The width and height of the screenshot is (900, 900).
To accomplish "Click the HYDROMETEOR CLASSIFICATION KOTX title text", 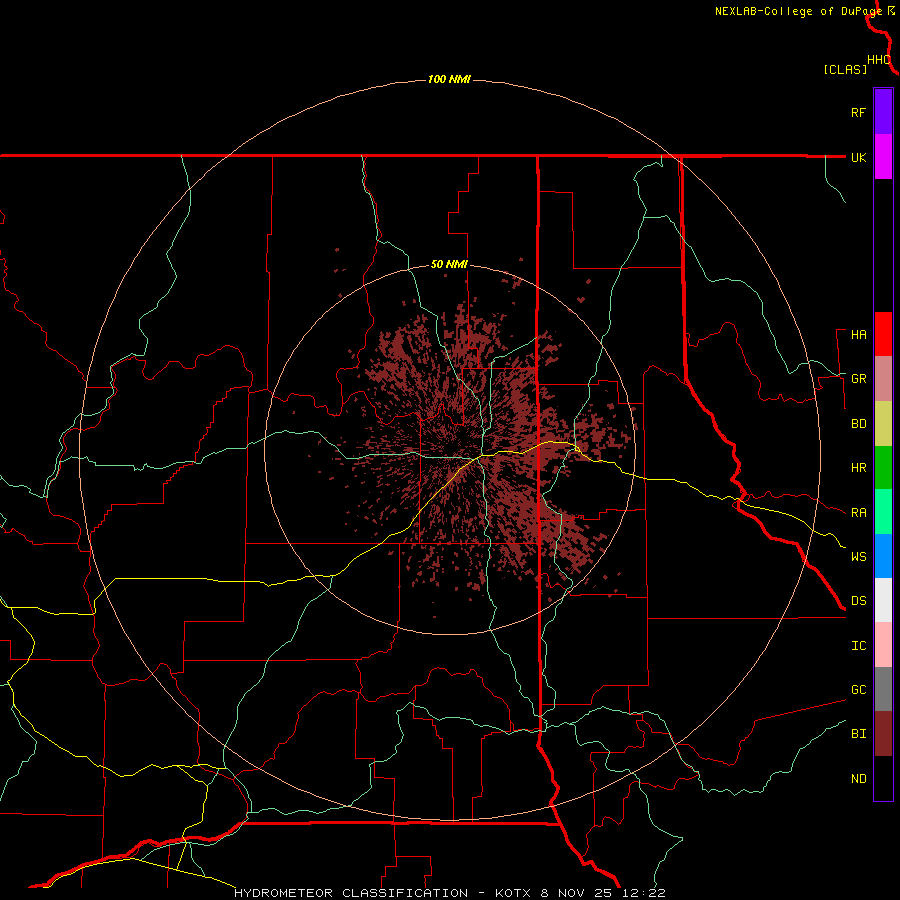I will (449, 893).
